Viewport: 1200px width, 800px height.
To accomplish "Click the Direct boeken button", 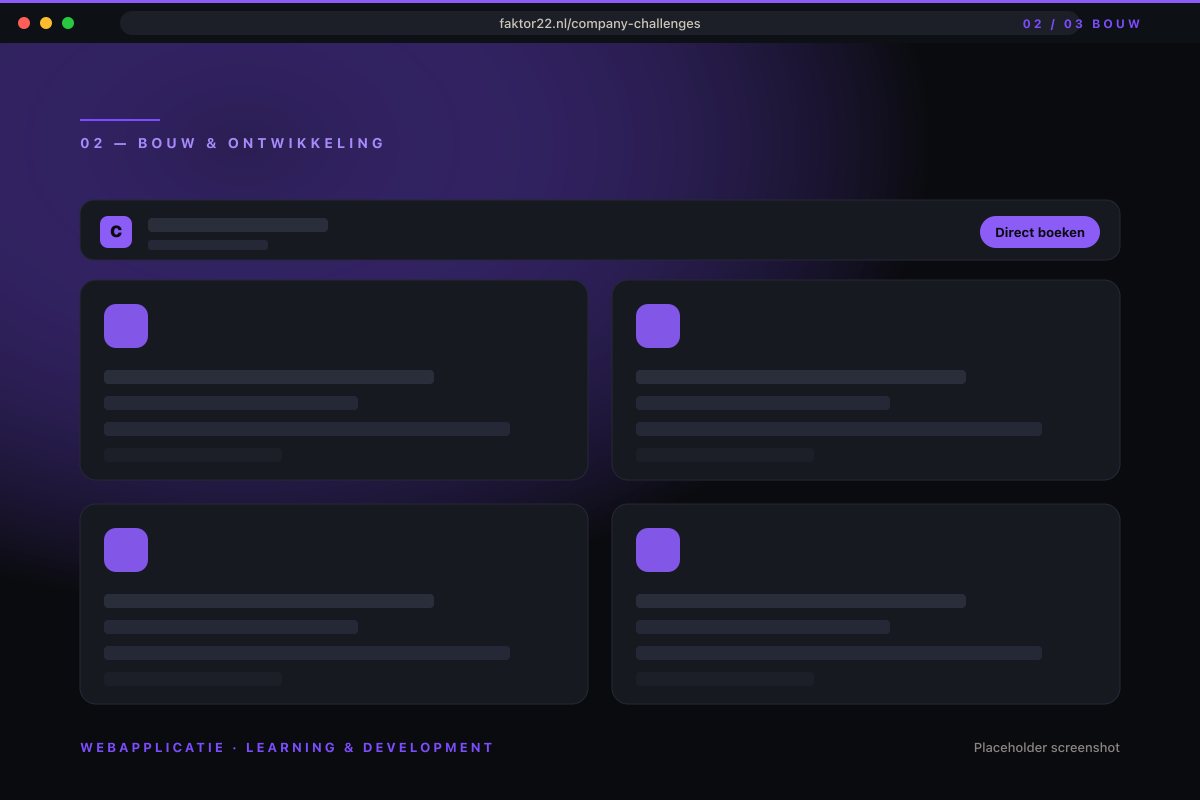I will (1040, 232).
